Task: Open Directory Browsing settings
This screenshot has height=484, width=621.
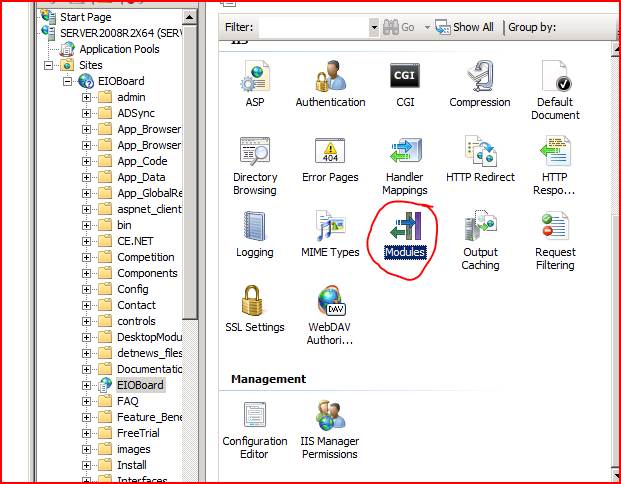Action: pyautogui.click(x=255, y=166)
